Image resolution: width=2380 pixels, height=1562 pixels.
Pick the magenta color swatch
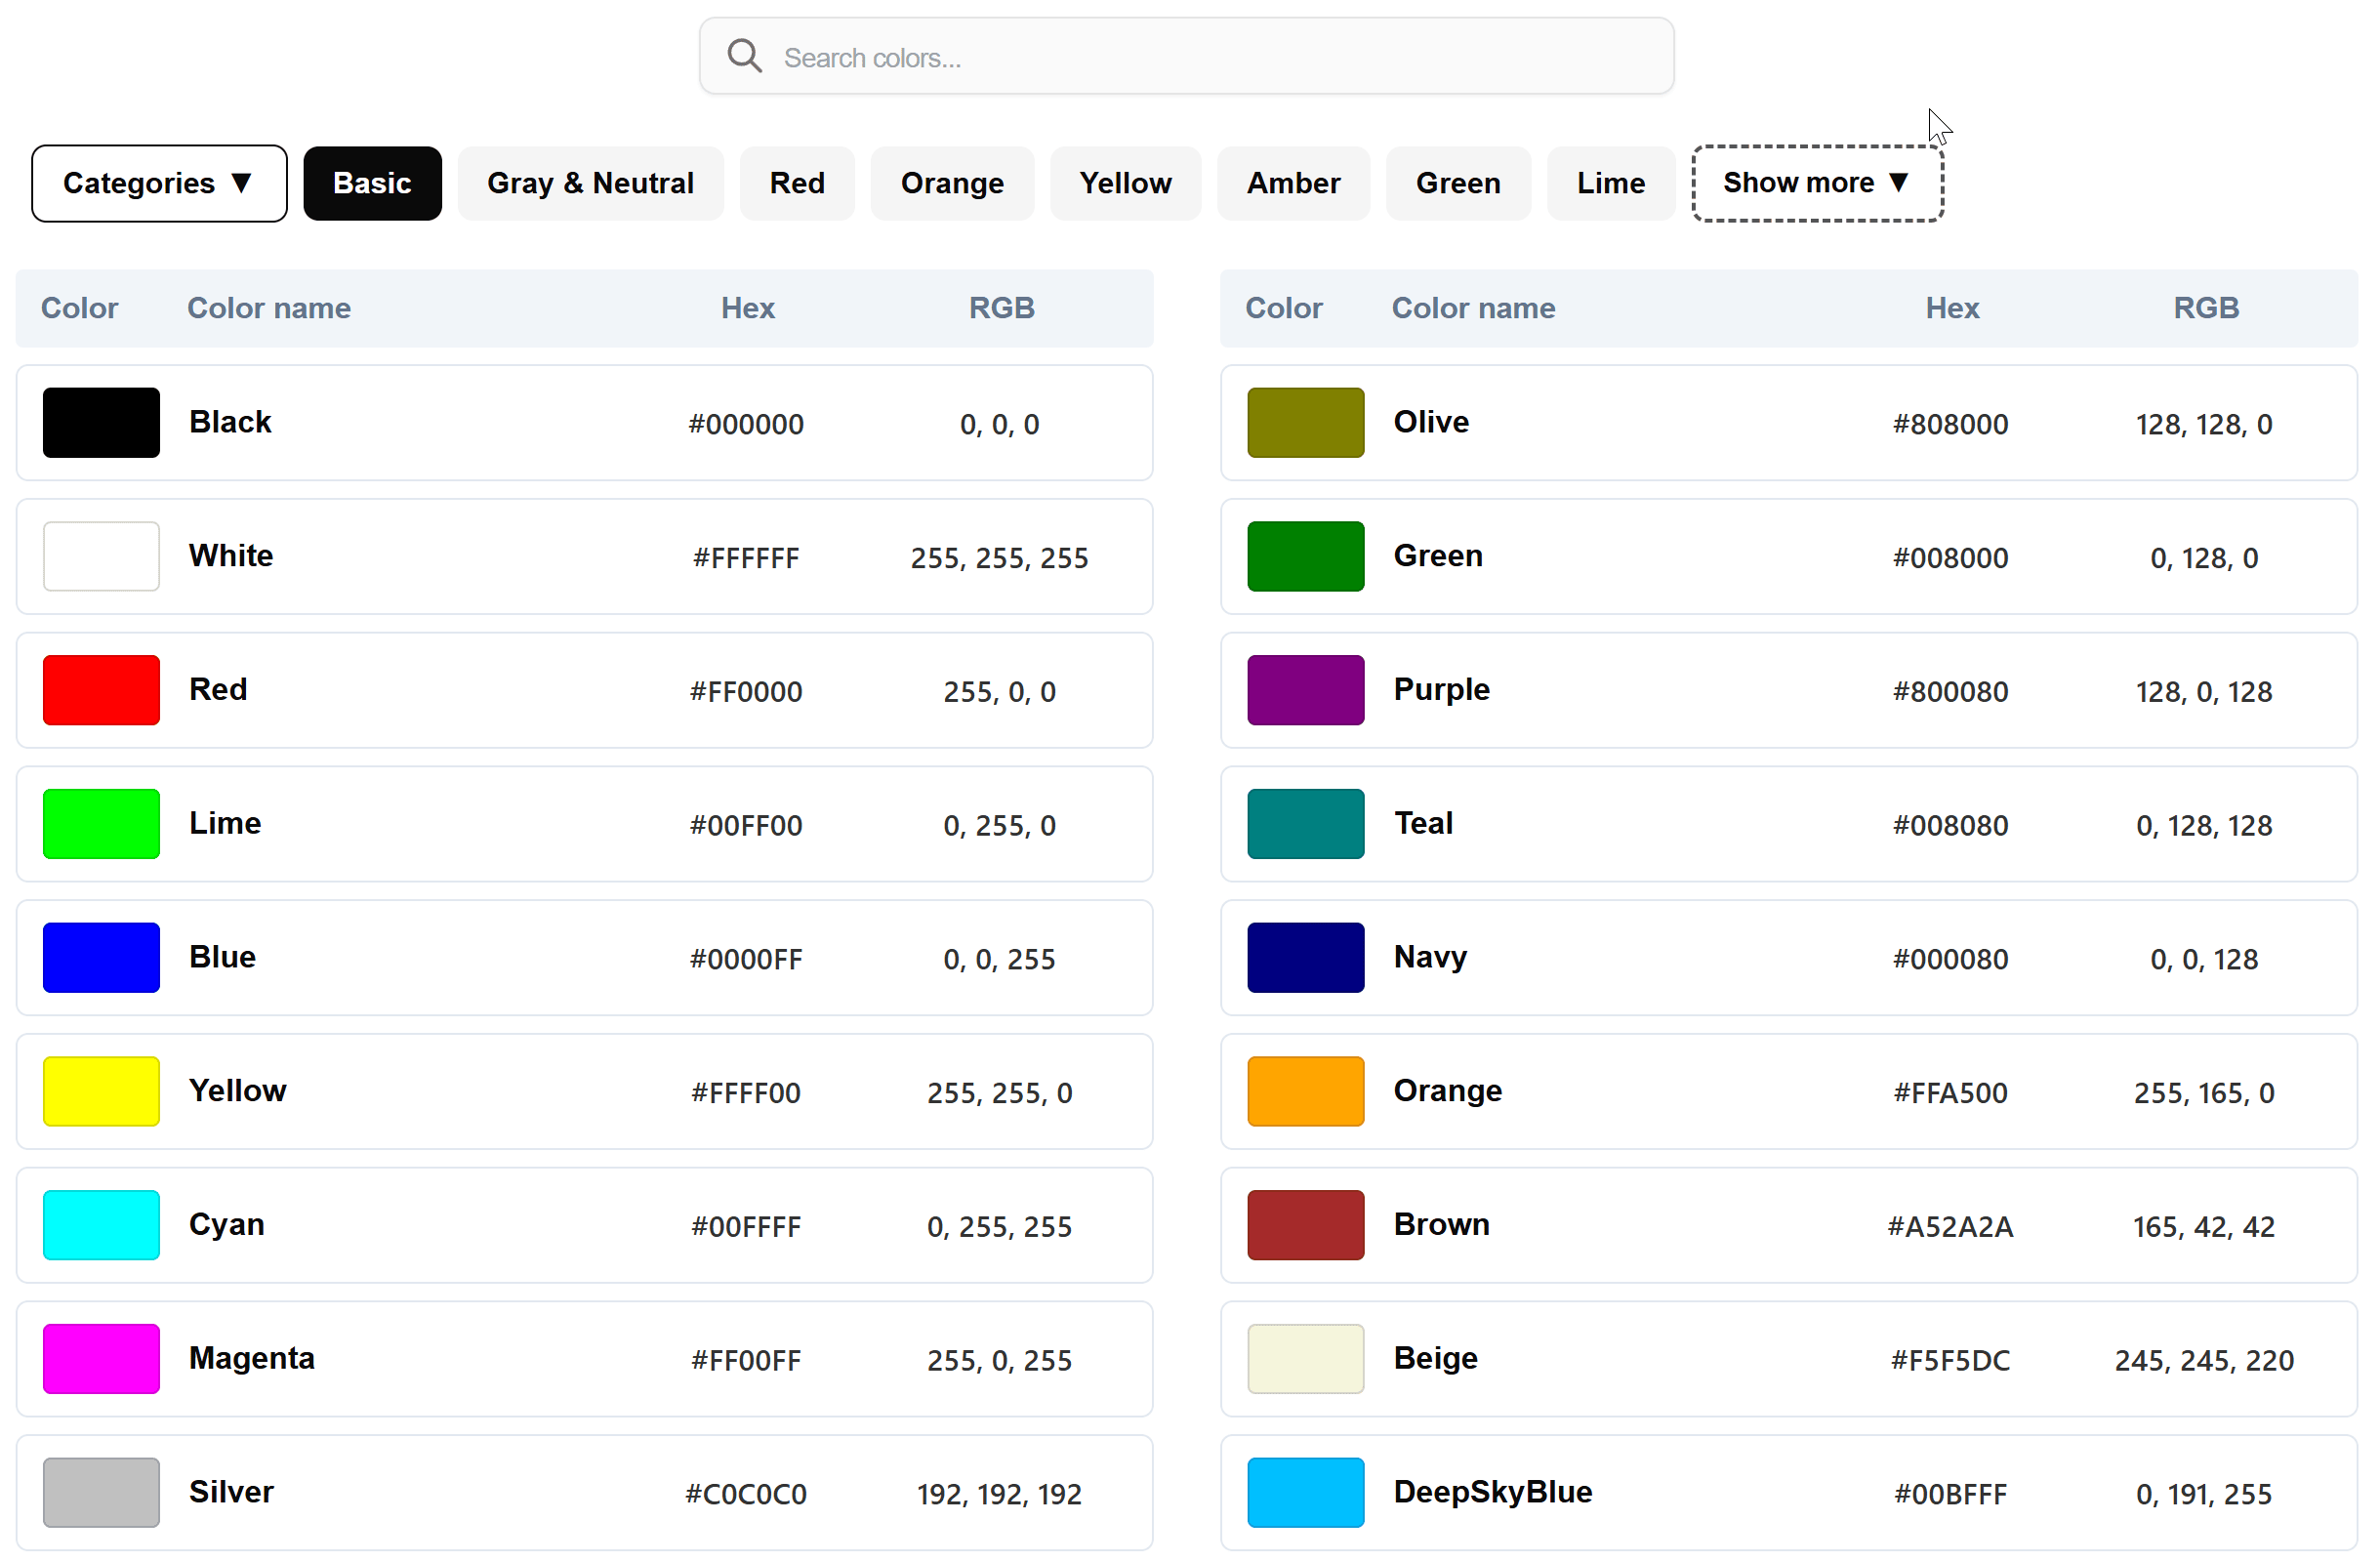click(101, 1358)
